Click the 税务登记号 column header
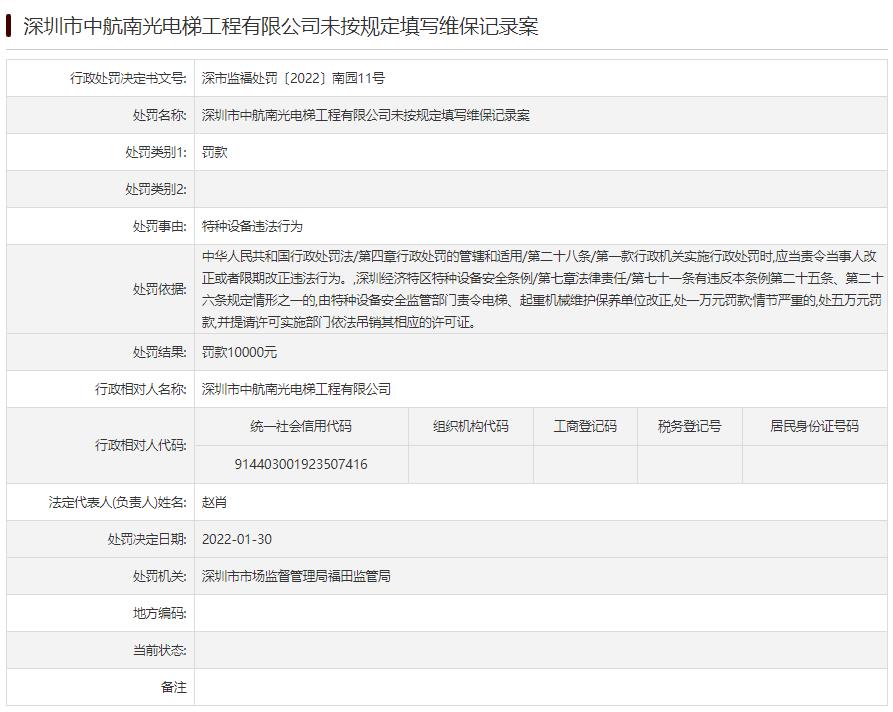Image resolution: width=893 pixels, height=712 pixels. click(689, 426)
